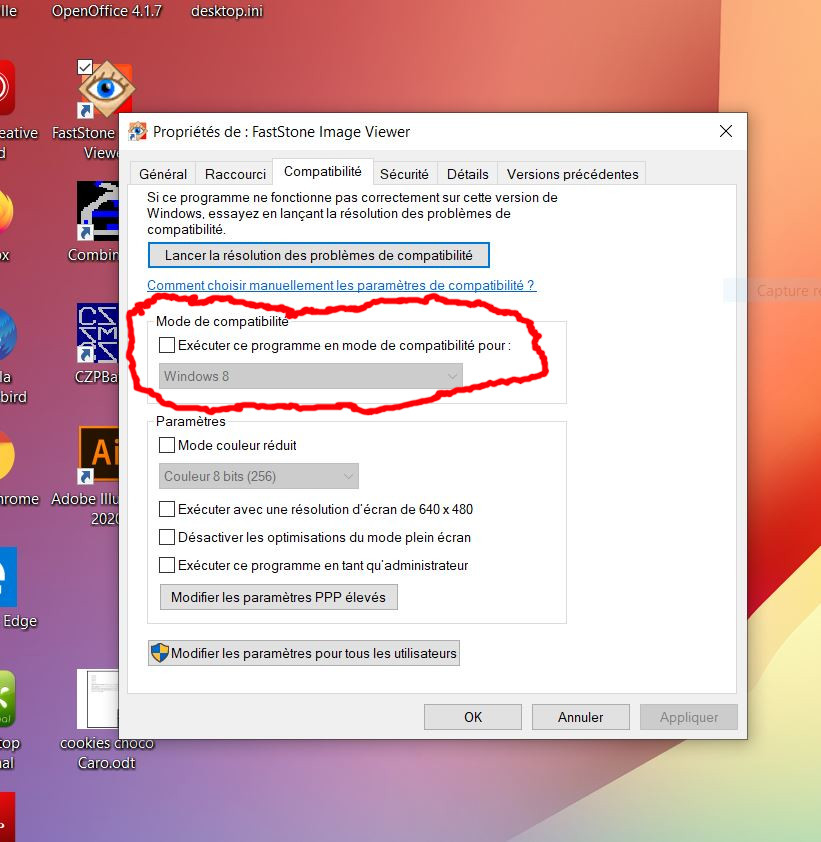
Task: Open the Couleur 8 bits (256) dropdown
Action: [x=259, y=476]
